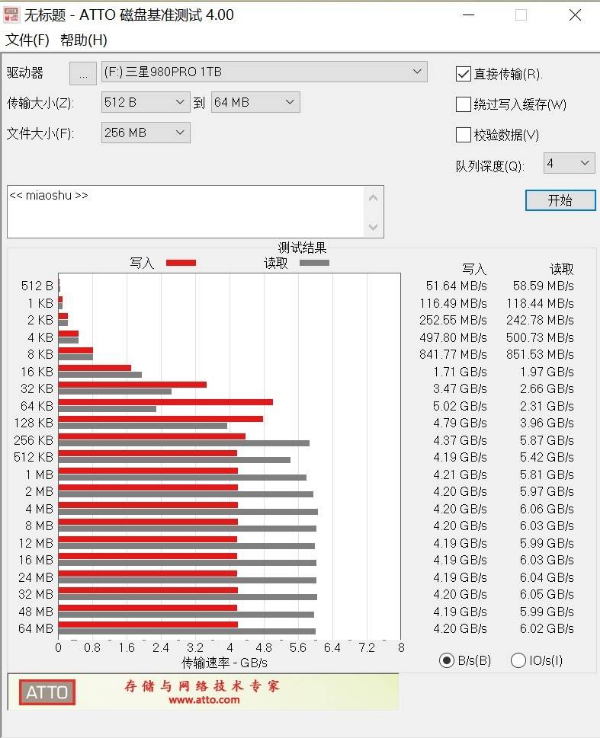Click the 传输速率 - GB/s axis label

pyautogui.click(x=224, y=663)
